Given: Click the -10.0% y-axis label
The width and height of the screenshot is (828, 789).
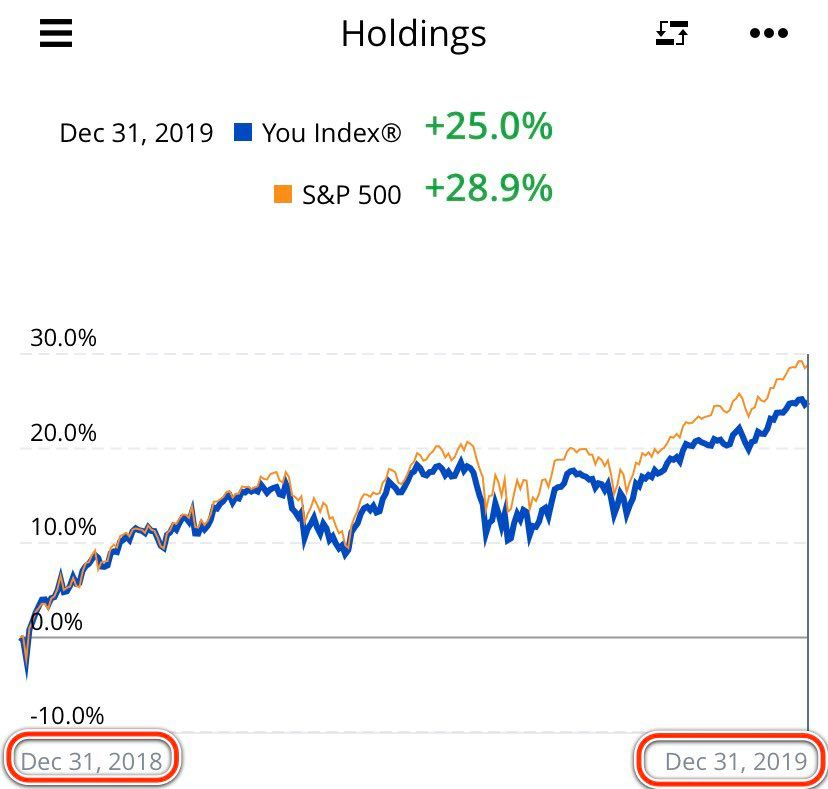Looking at the screenshot, I should pyautogui.click(x=66, y=716).
